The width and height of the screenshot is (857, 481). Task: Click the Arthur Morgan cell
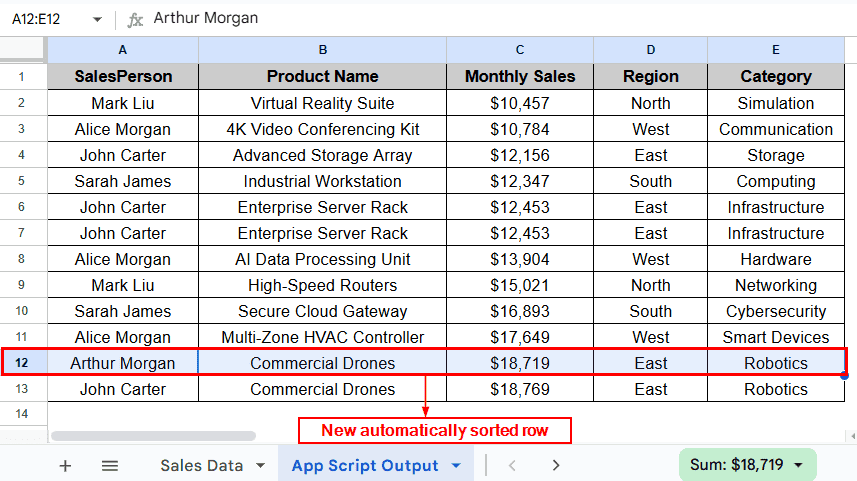click(x=123, y=363)
